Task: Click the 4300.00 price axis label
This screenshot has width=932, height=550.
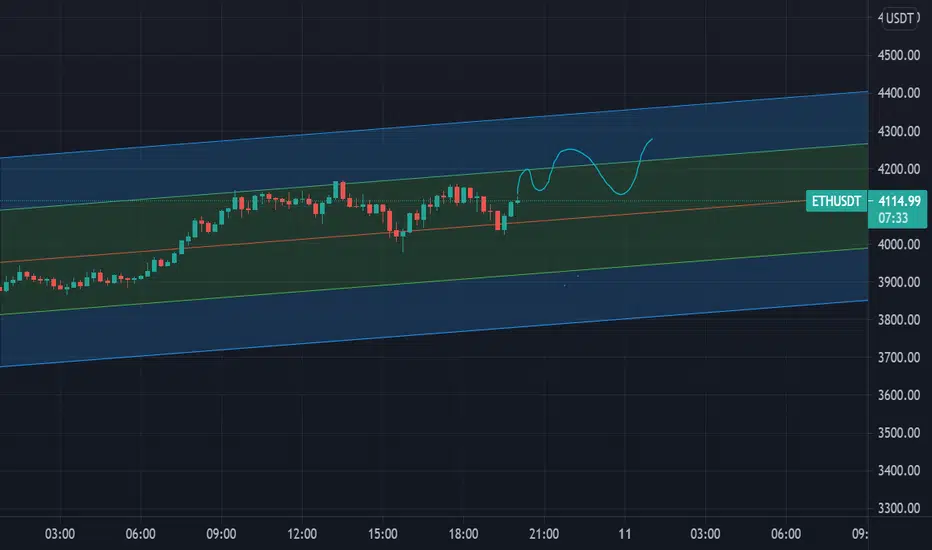Action: click(x=899, y=131)
